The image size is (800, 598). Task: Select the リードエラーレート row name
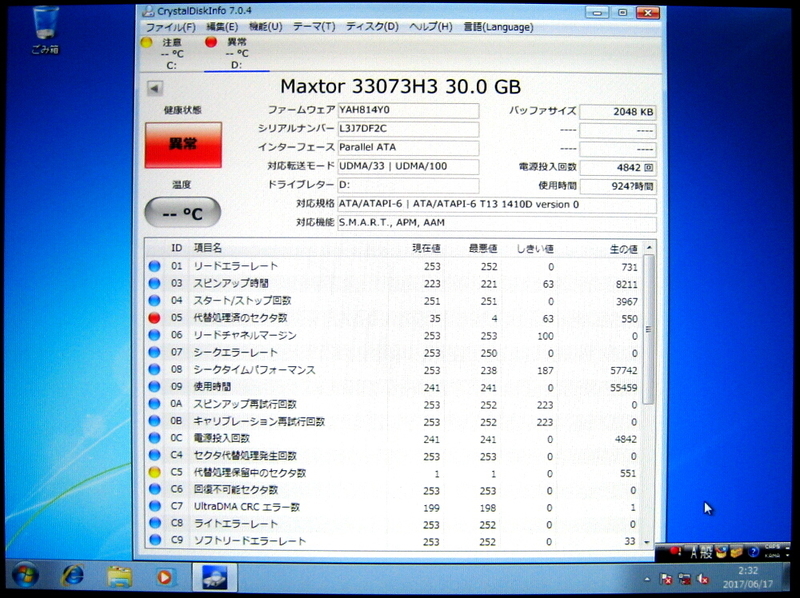(235, 266)
